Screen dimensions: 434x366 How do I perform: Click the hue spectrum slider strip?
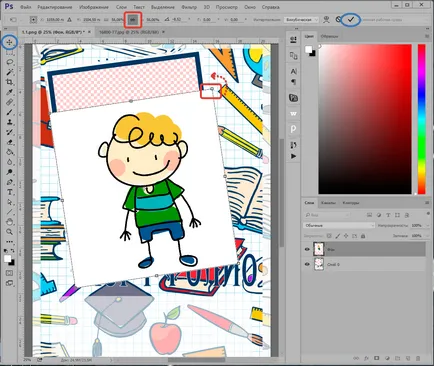[422, 119]
